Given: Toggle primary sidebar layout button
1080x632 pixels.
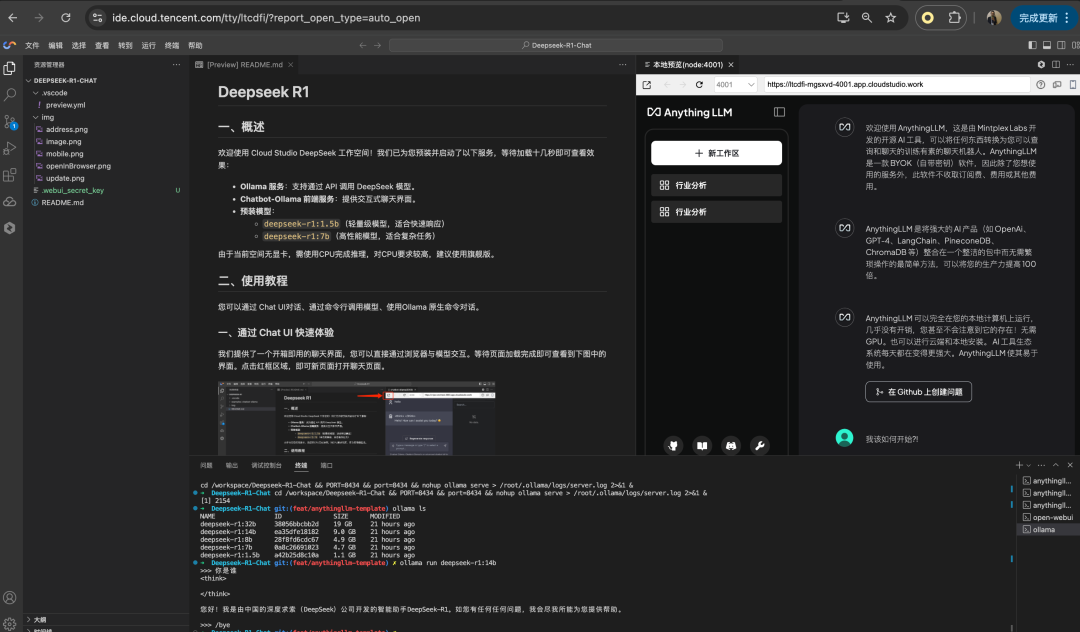Looking at the screenshot, I should coord(1032,45).
